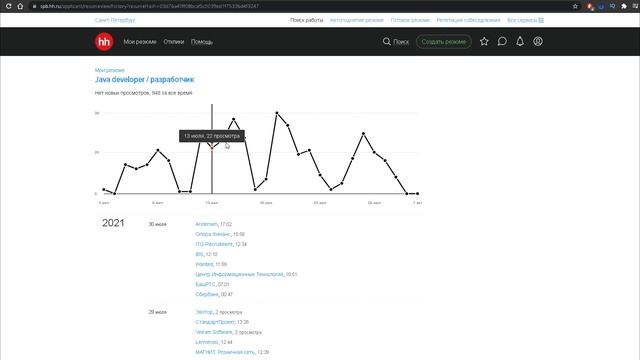Click the highest peak point on chart
Screen dimensions: 640x360
coord(277,113)
